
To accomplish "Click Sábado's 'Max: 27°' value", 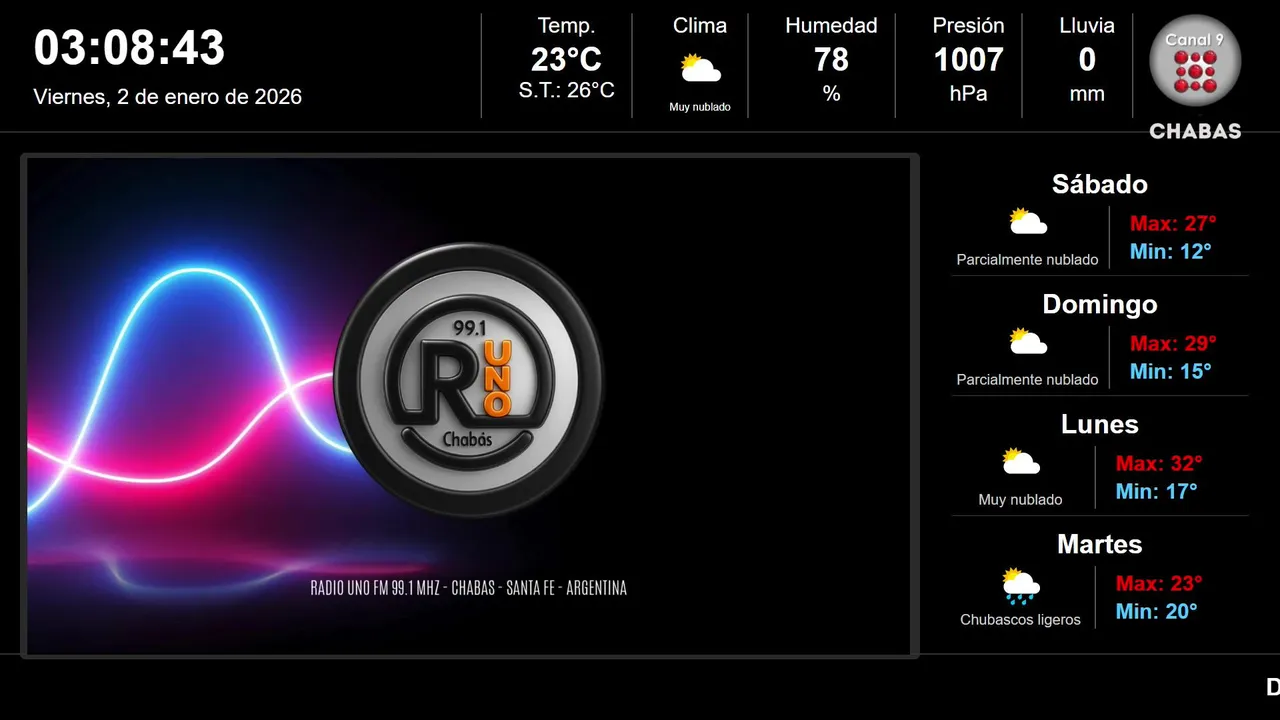I will tap(1173, 223).
